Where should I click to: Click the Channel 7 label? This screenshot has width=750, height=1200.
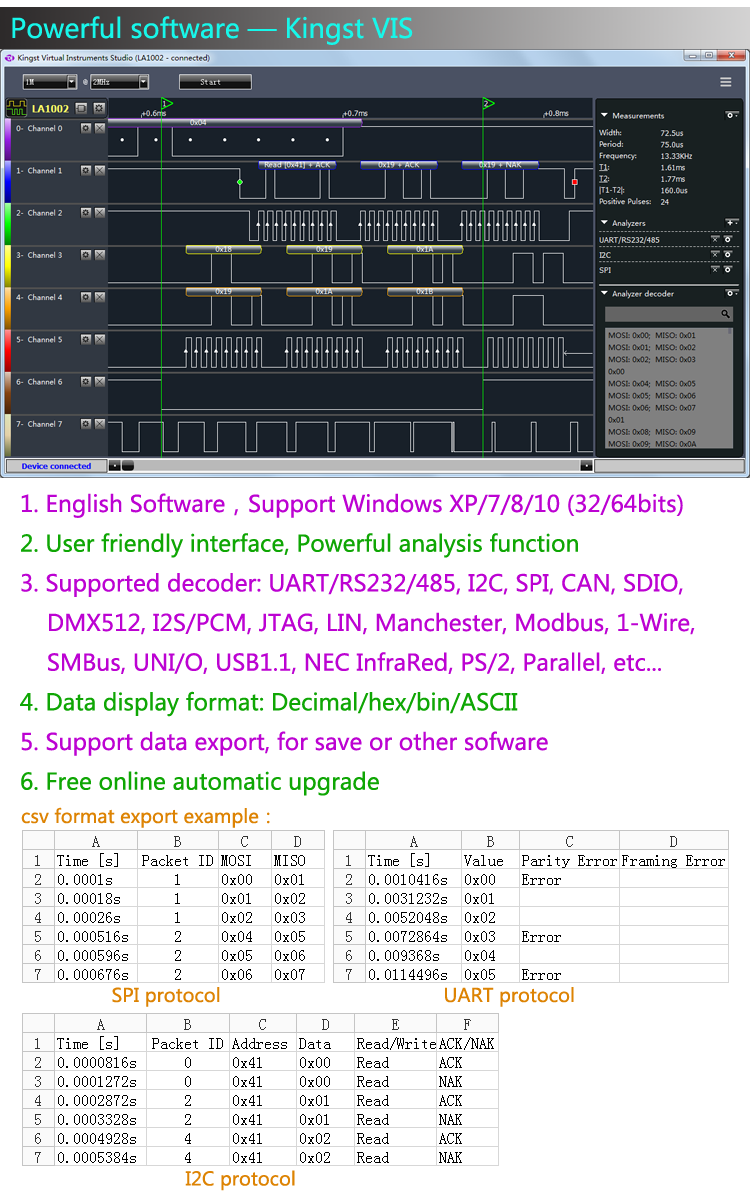coord(39,424)
